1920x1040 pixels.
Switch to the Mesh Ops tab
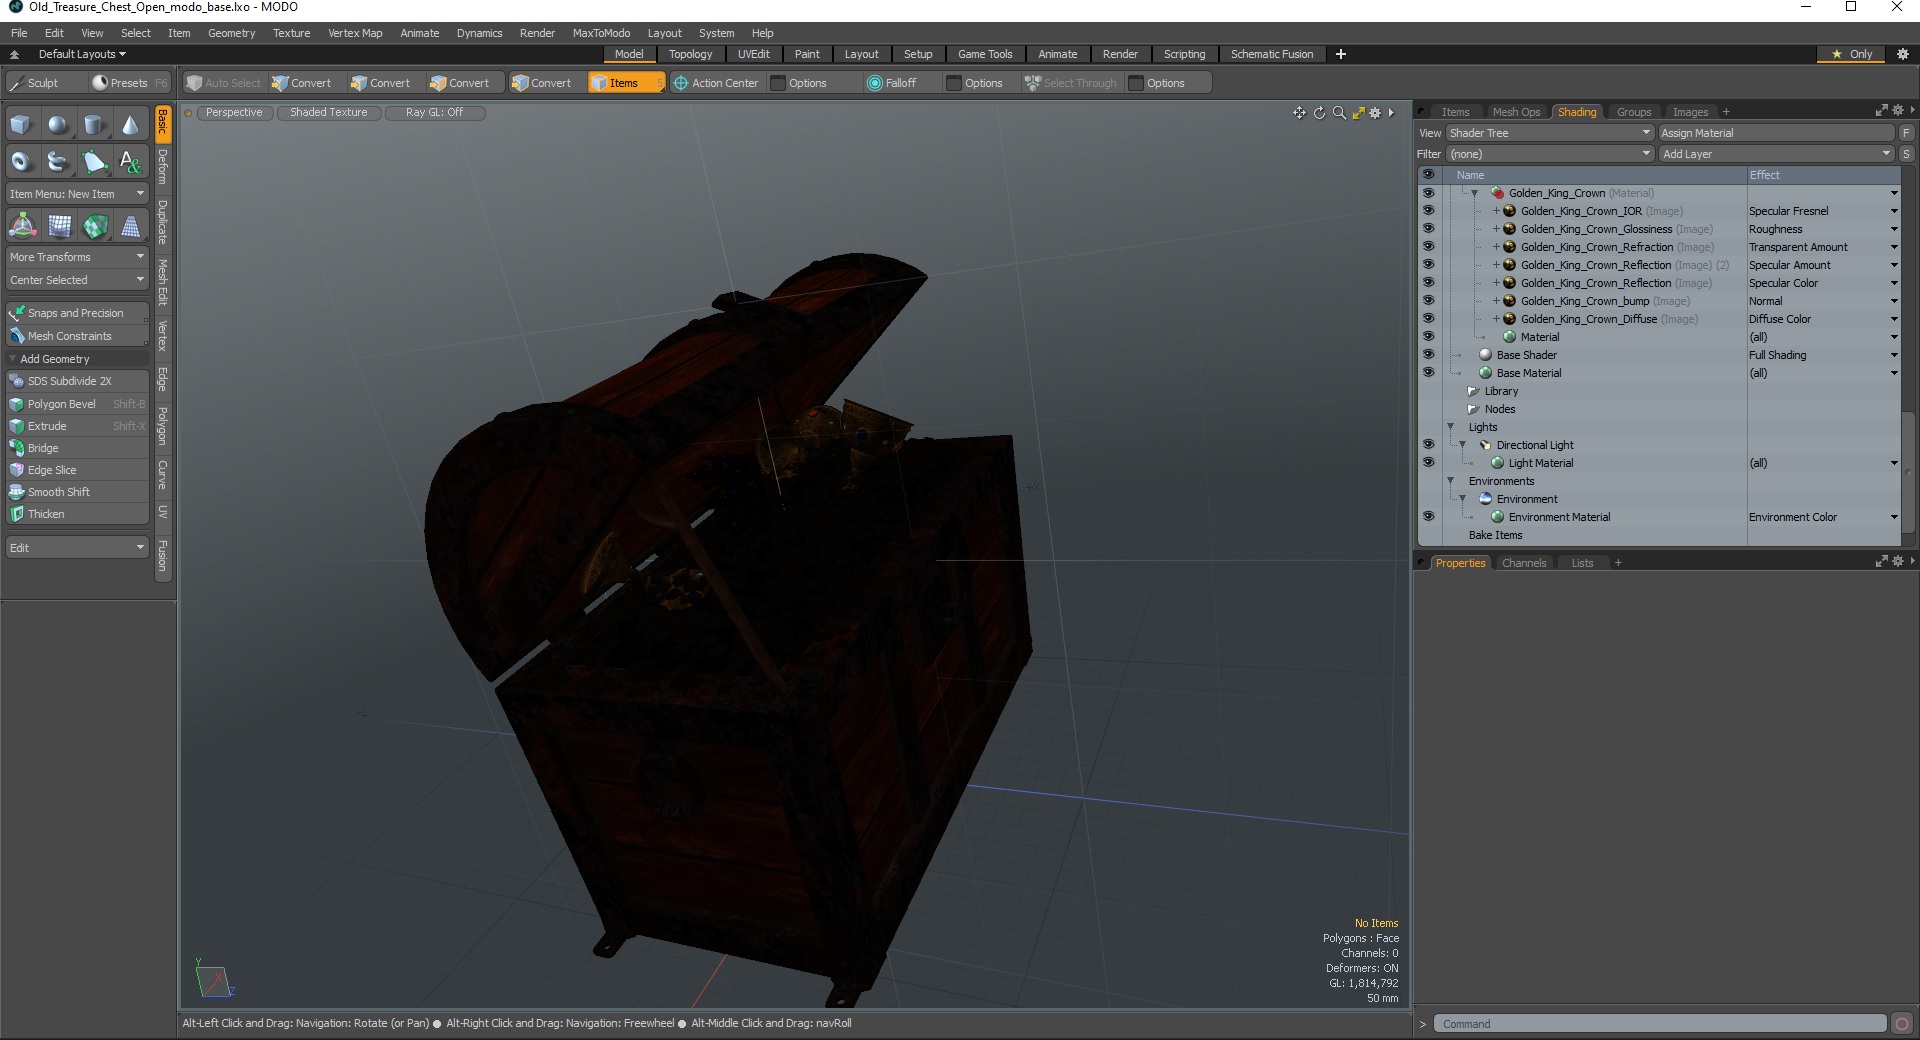click(1516, 112)
